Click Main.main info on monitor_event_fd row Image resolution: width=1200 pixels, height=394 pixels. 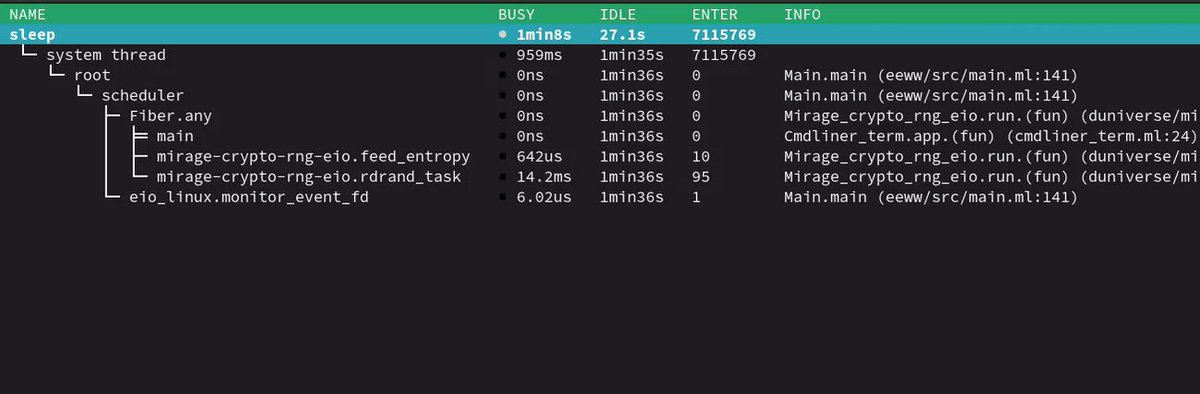pos(930,197)
